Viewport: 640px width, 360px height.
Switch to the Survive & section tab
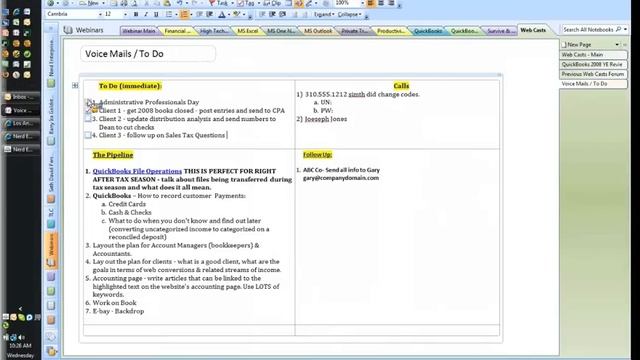coord(501,31)
